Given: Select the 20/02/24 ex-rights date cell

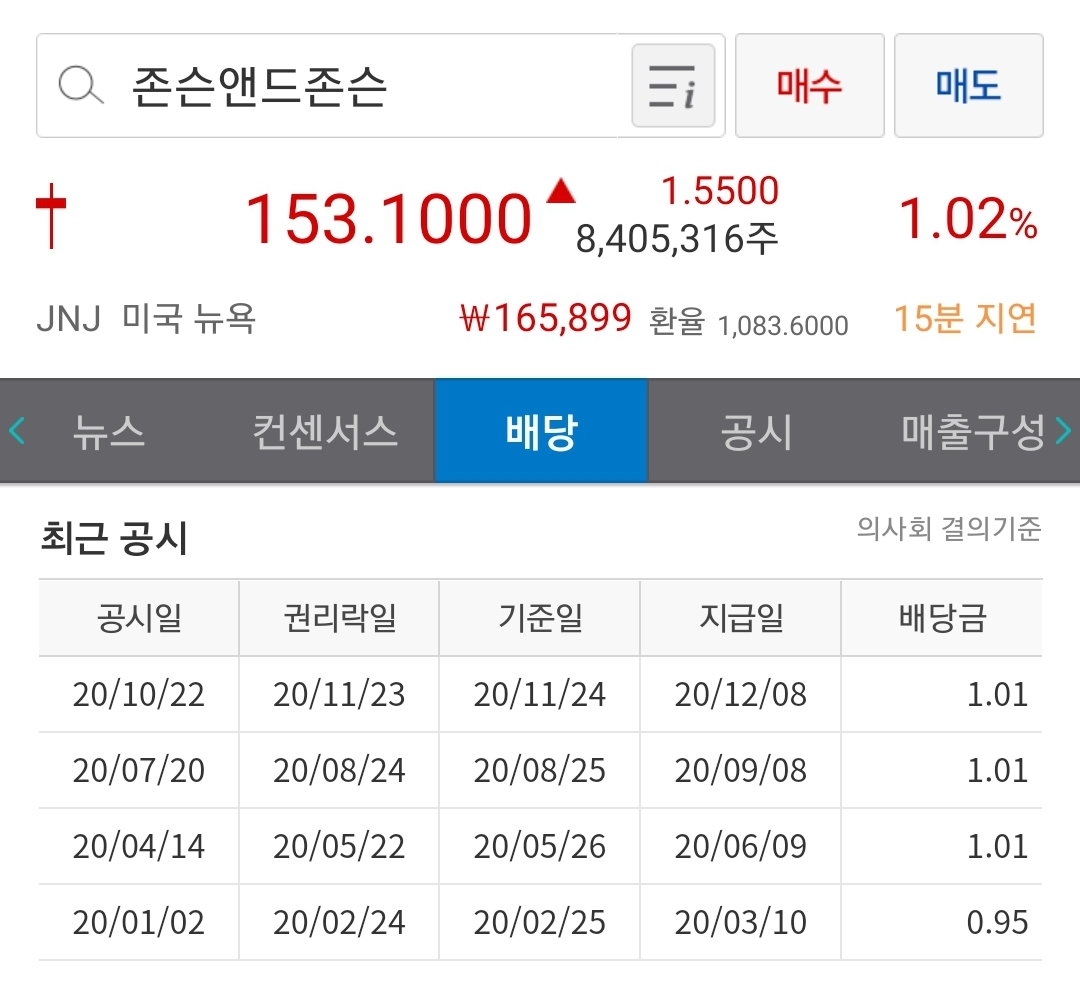Looking at the screenshot, I should [340, 922].
